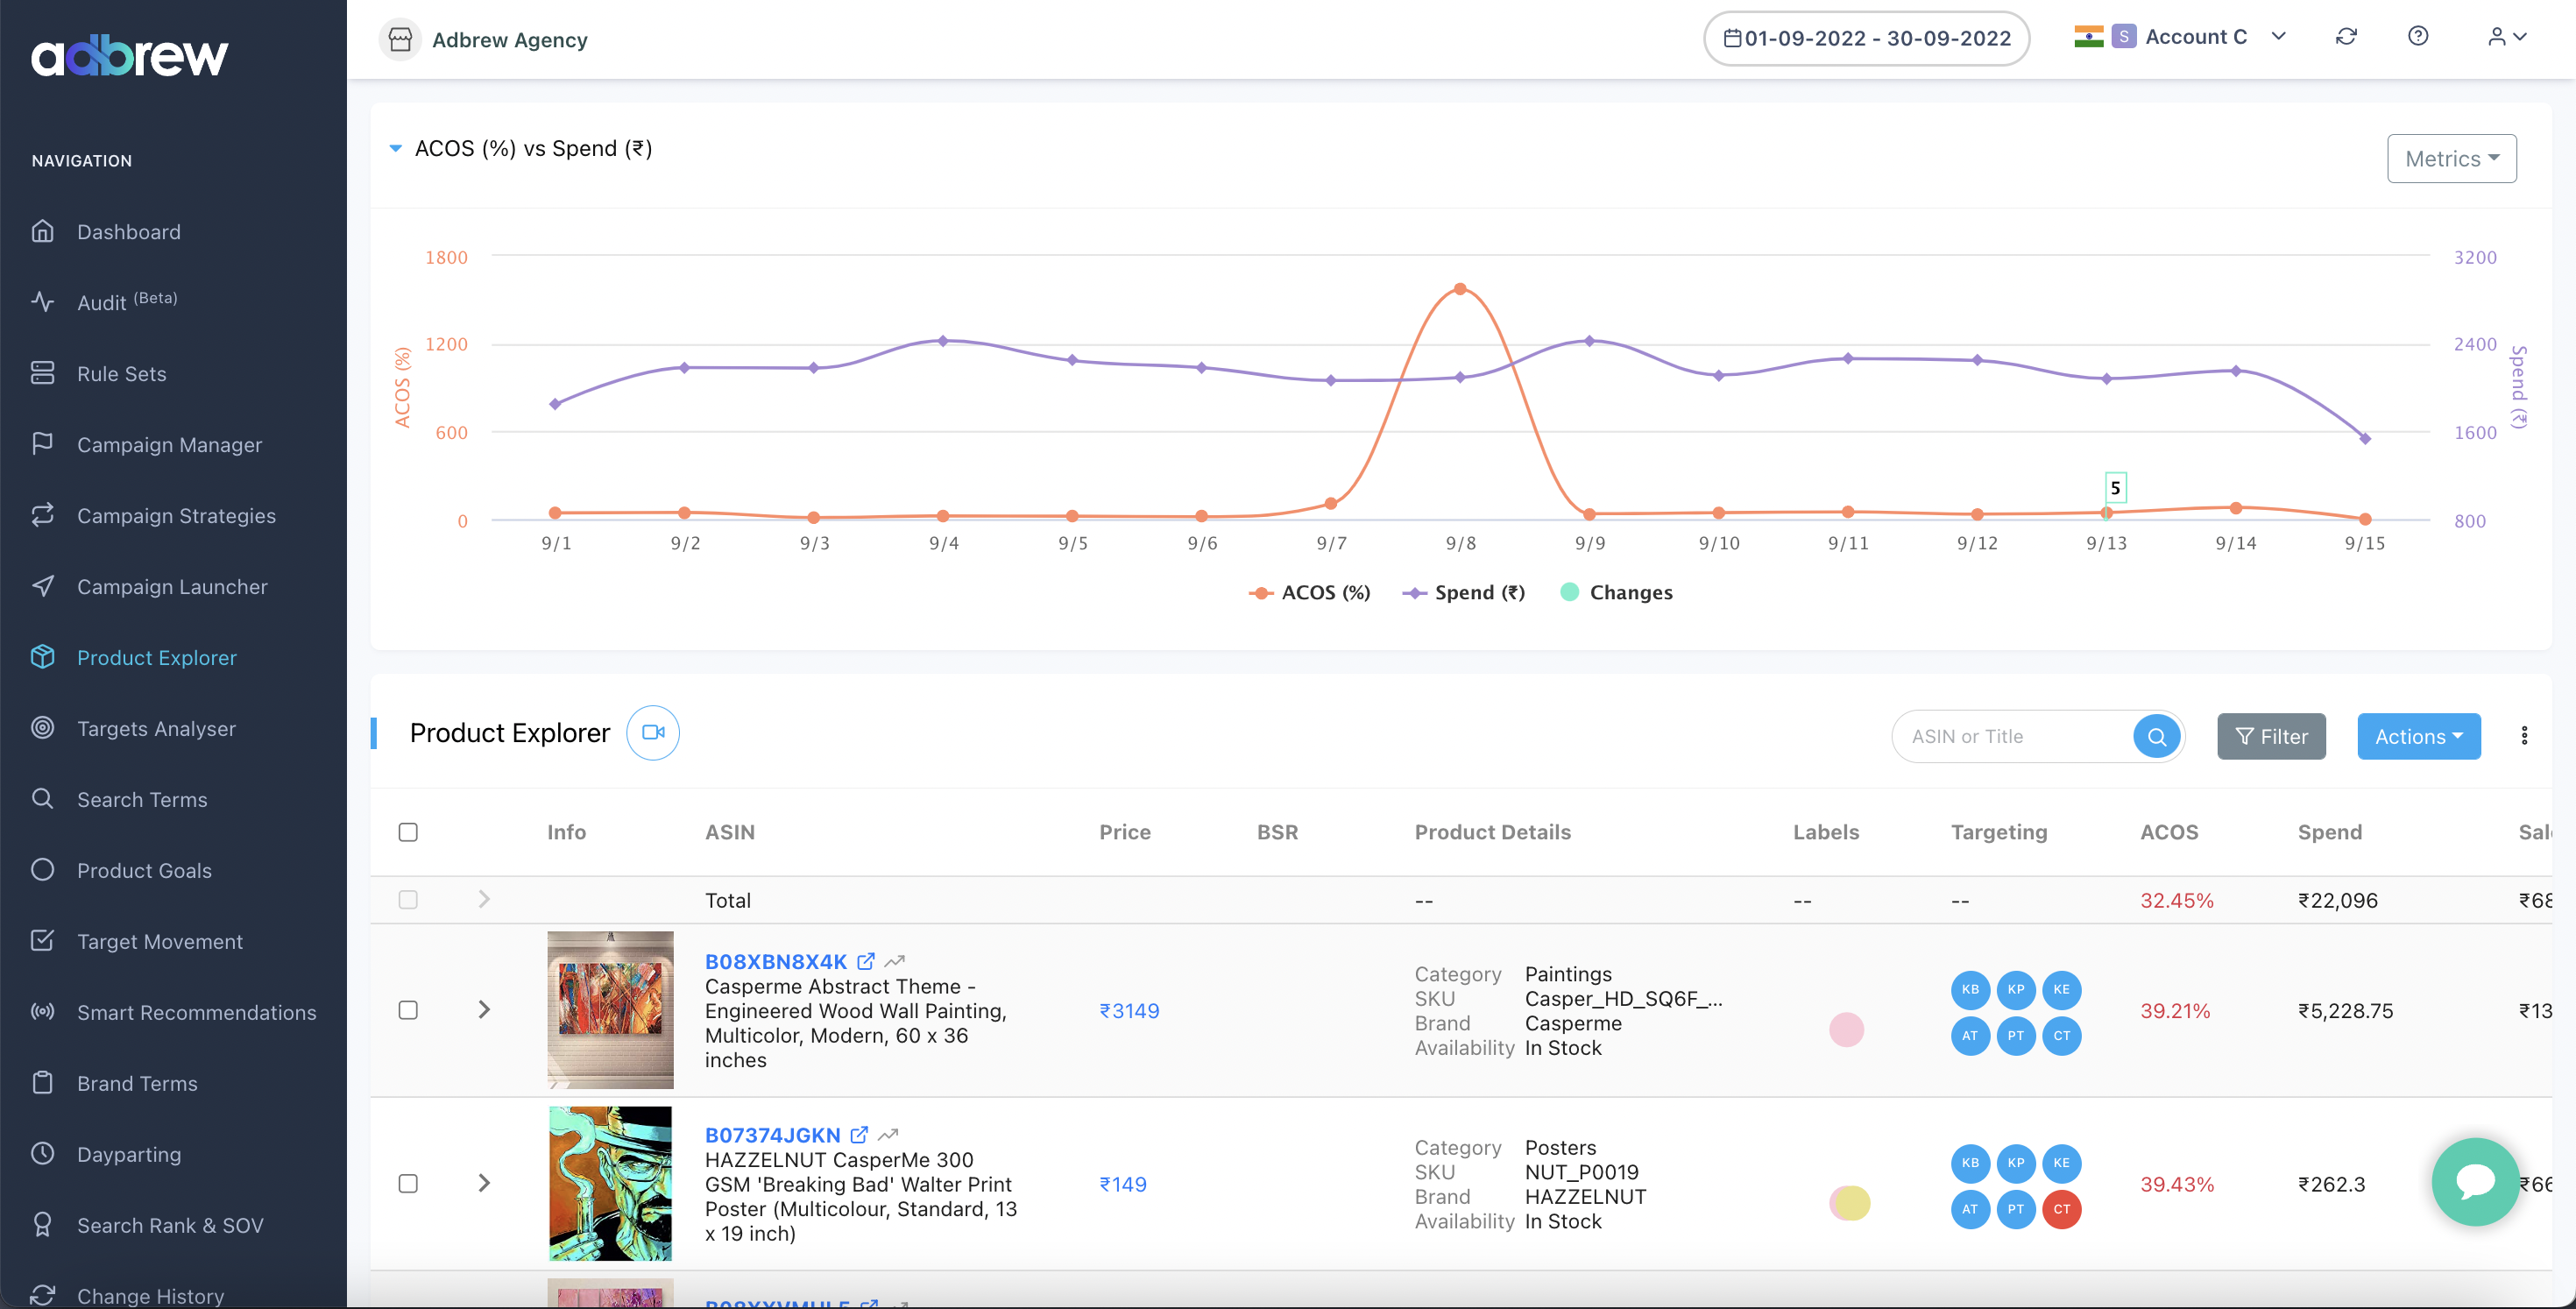Open the Account C selector dropdown
2576x1309 pixels.
[2181, 37]
